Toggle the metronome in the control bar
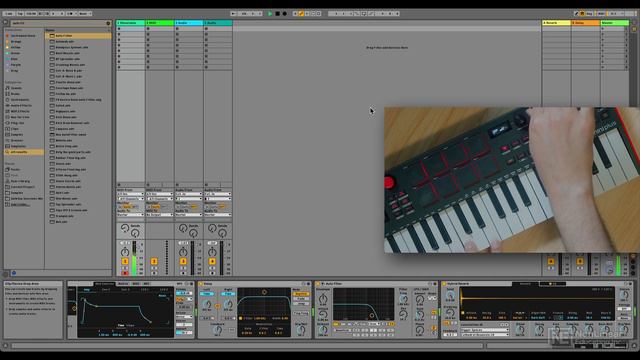 point(71,13)
